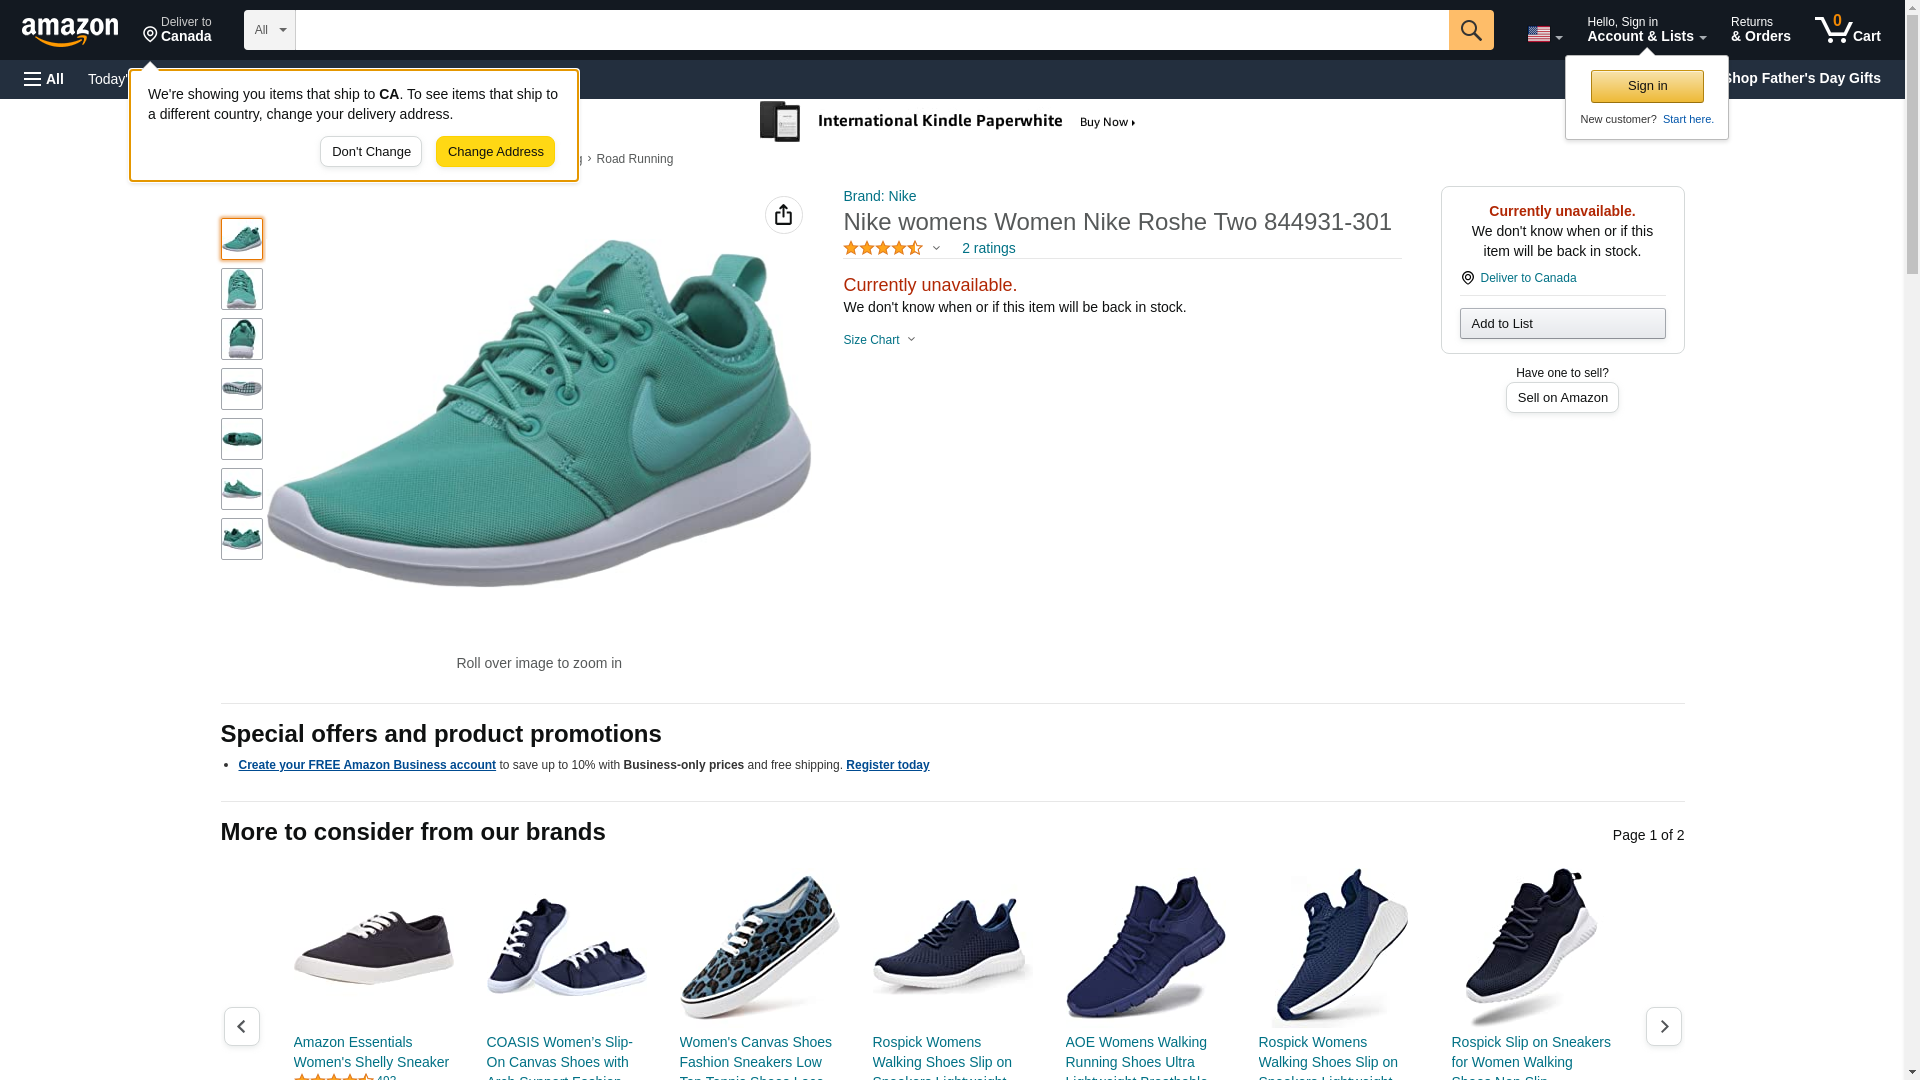The image size is (1920, 1080).
Task: Go to next carousel page
Action: pos(1663,1026)
